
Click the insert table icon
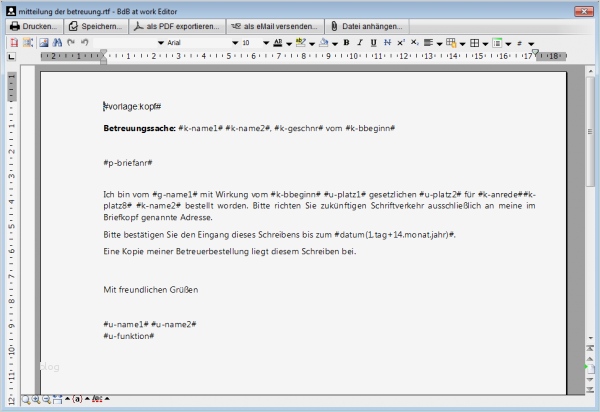point(451,43)
